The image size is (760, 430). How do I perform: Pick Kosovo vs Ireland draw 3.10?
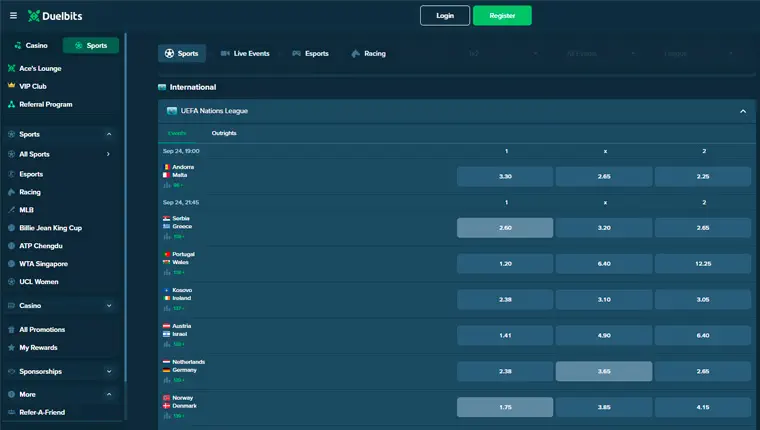point(604,300)
